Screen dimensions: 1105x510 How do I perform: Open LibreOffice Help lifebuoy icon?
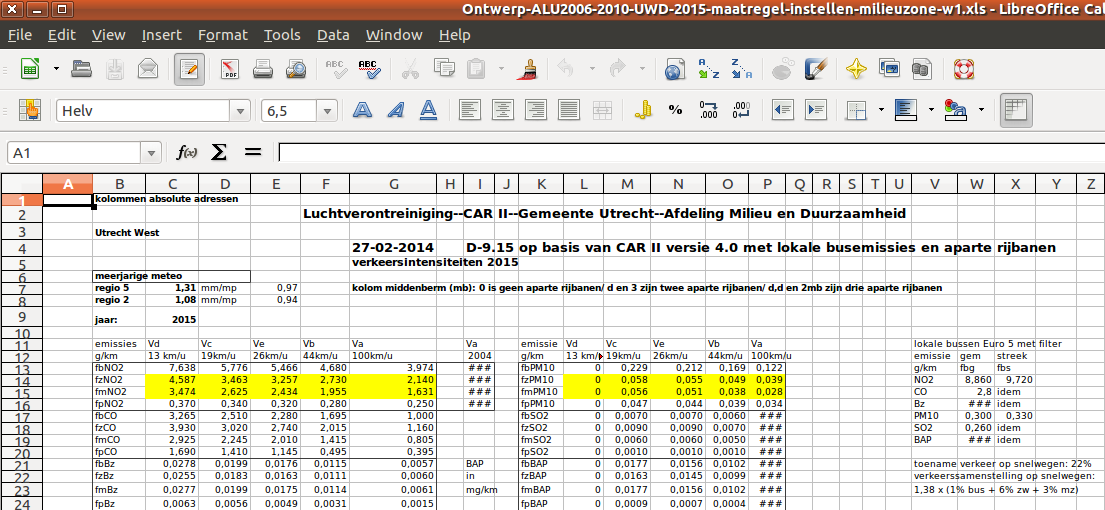(x=962, y=69)
